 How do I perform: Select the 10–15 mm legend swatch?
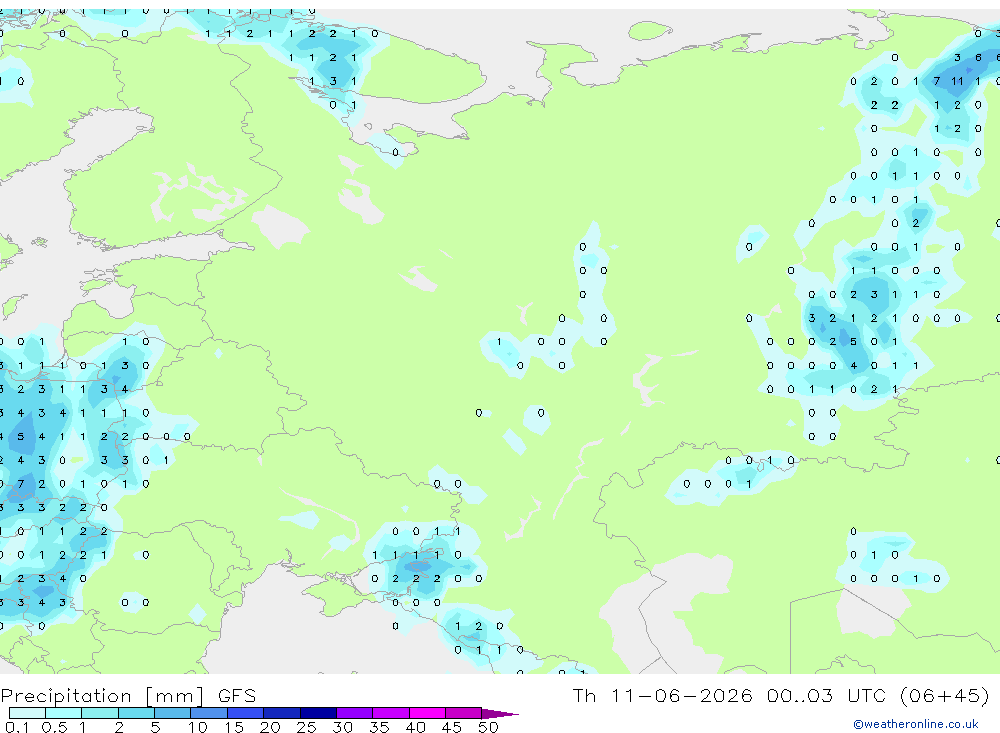coord(209,713)
